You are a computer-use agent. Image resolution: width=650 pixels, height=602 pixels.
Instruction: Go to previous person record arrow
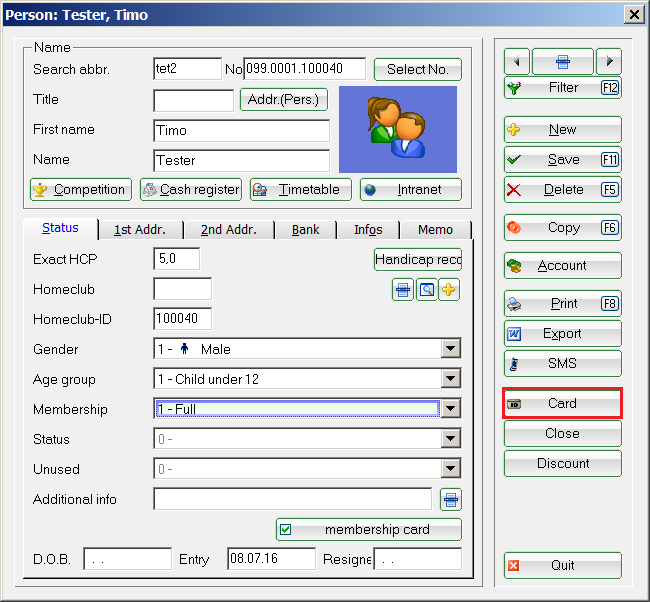click(x=517, y=61)
